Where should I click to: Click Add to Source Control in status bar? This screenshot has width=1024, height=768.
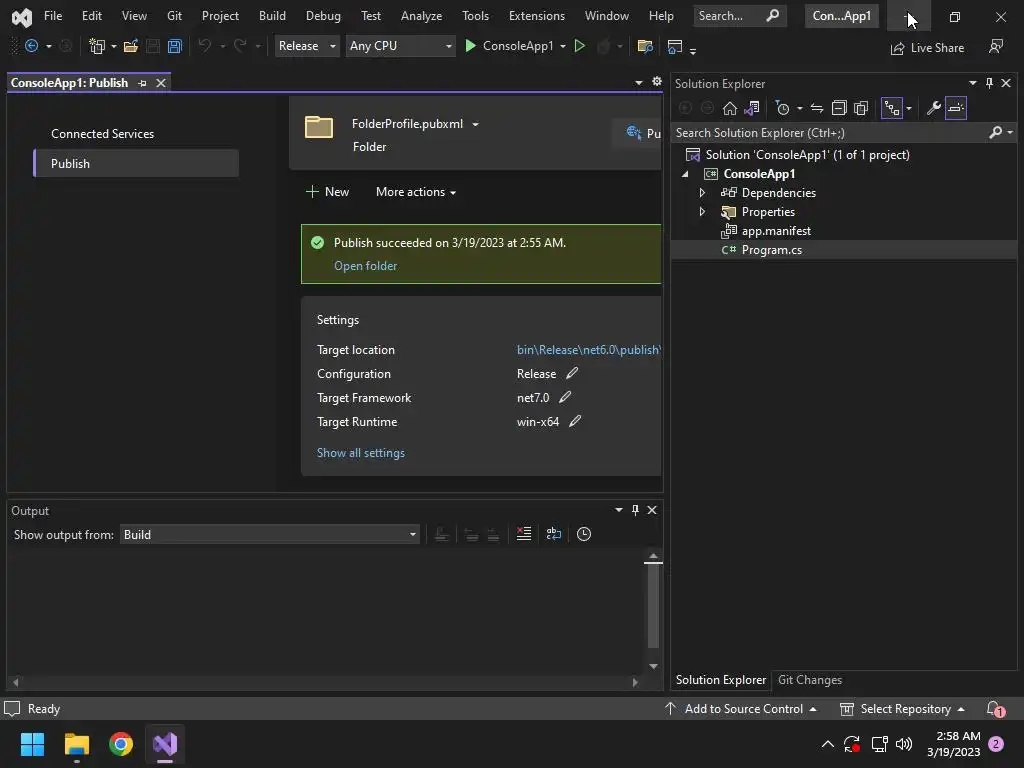(741, 709)
